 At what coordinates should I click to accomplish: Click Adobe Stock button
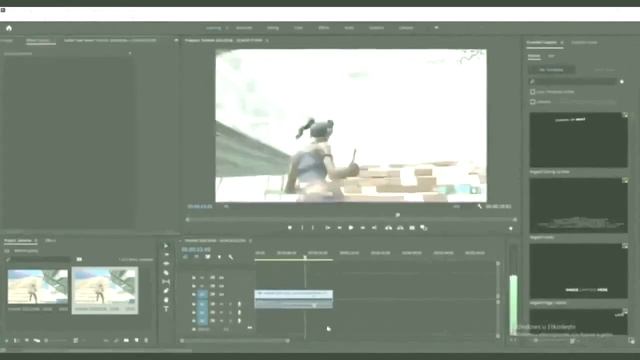click(x=604, y=70)
